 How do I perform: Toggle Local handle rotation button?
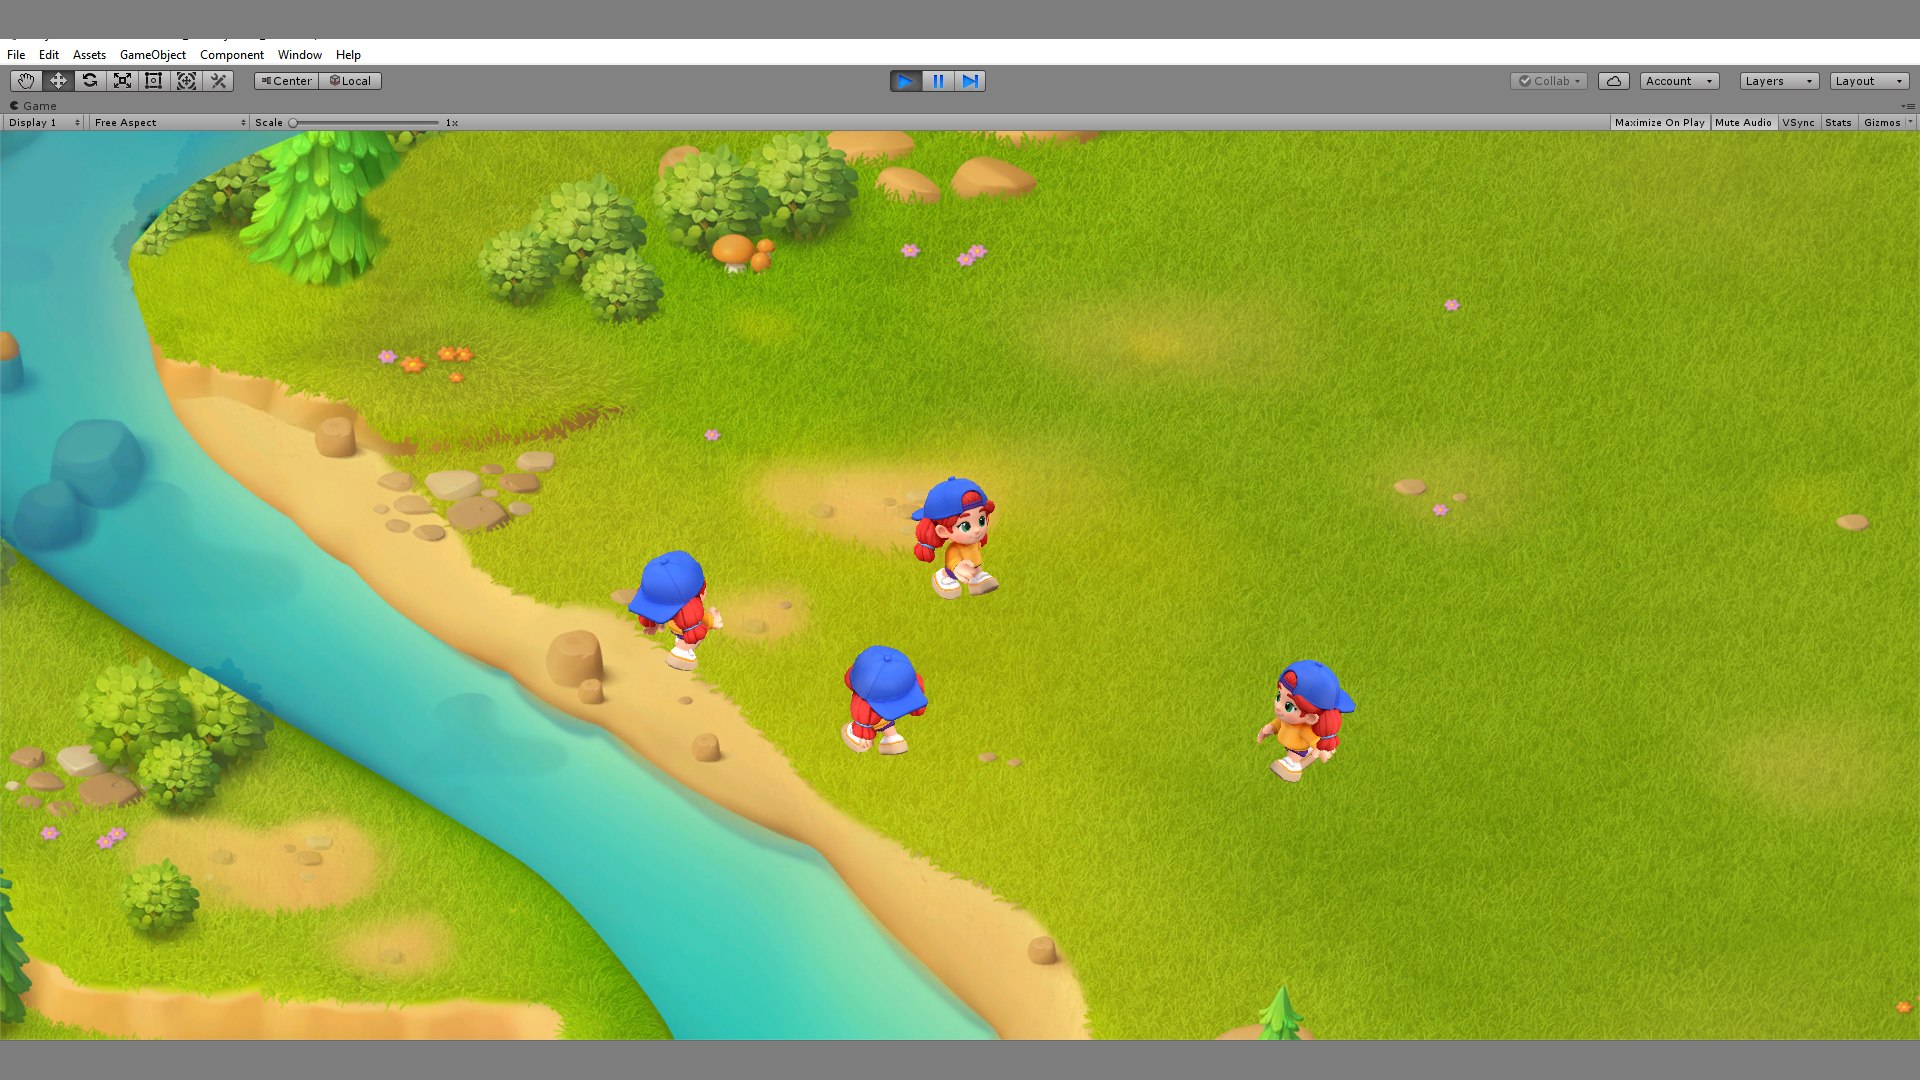(351, 81)
